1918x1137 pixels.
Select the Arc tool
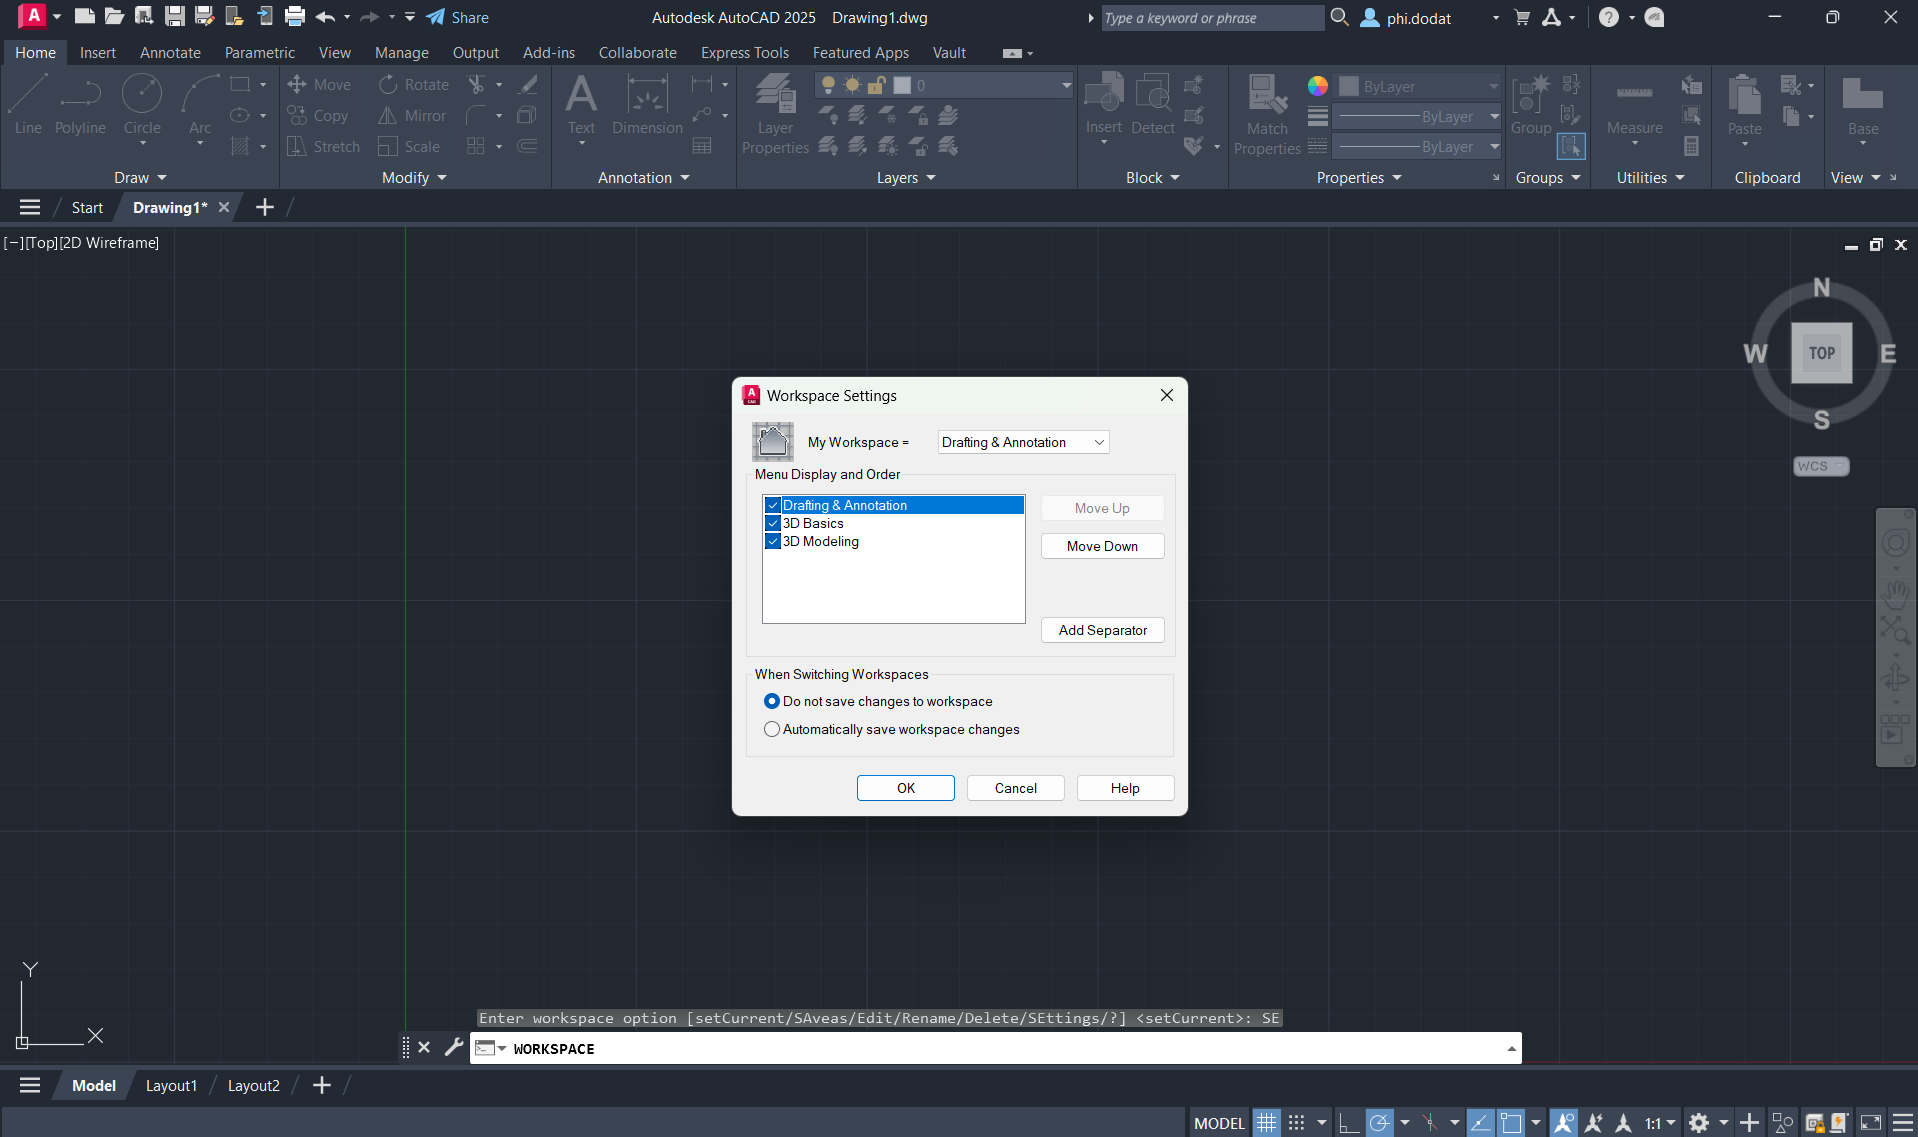[200, 104]
